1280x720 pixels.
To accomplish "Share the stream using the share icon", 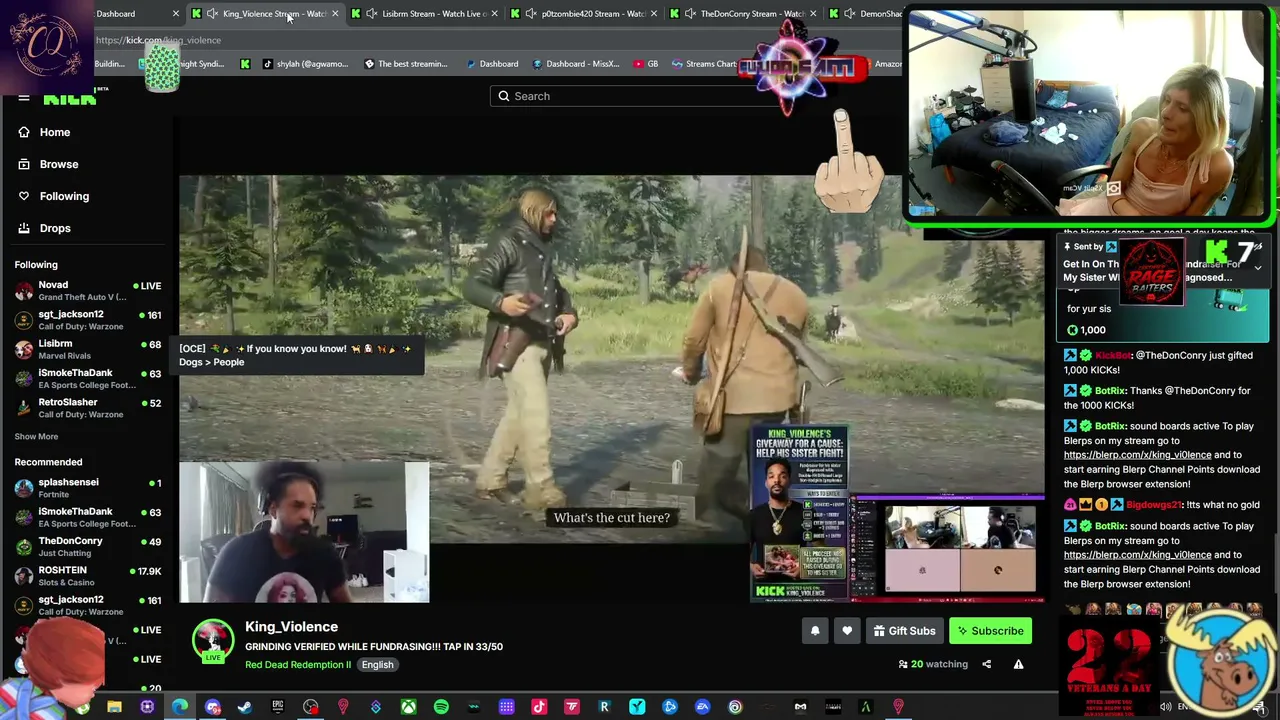I will [986, 664].
